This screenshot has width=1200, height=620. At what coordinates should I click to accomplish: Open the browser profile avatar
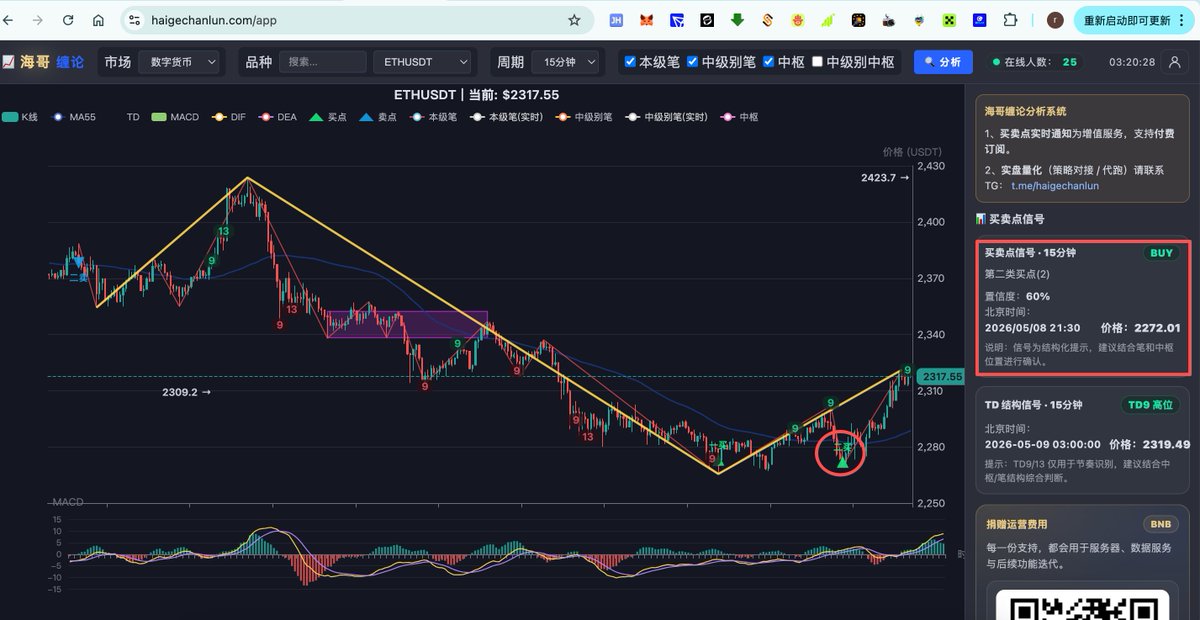coord(1054,20)
